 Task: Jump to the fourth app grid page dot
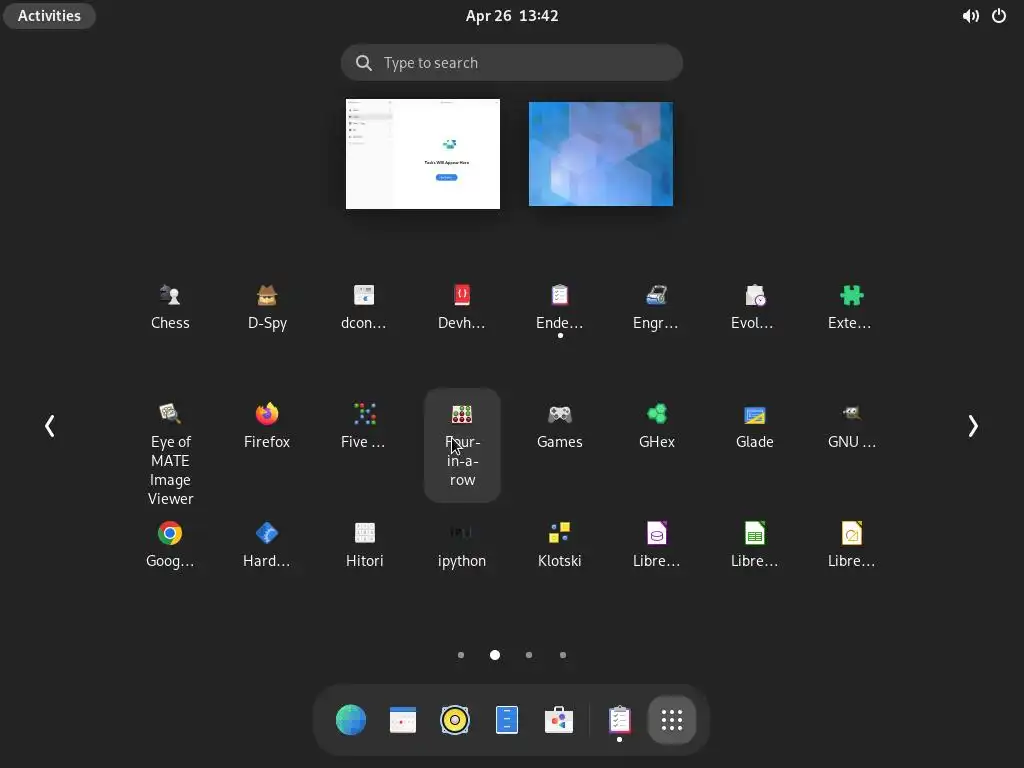(x=563, y=655)
